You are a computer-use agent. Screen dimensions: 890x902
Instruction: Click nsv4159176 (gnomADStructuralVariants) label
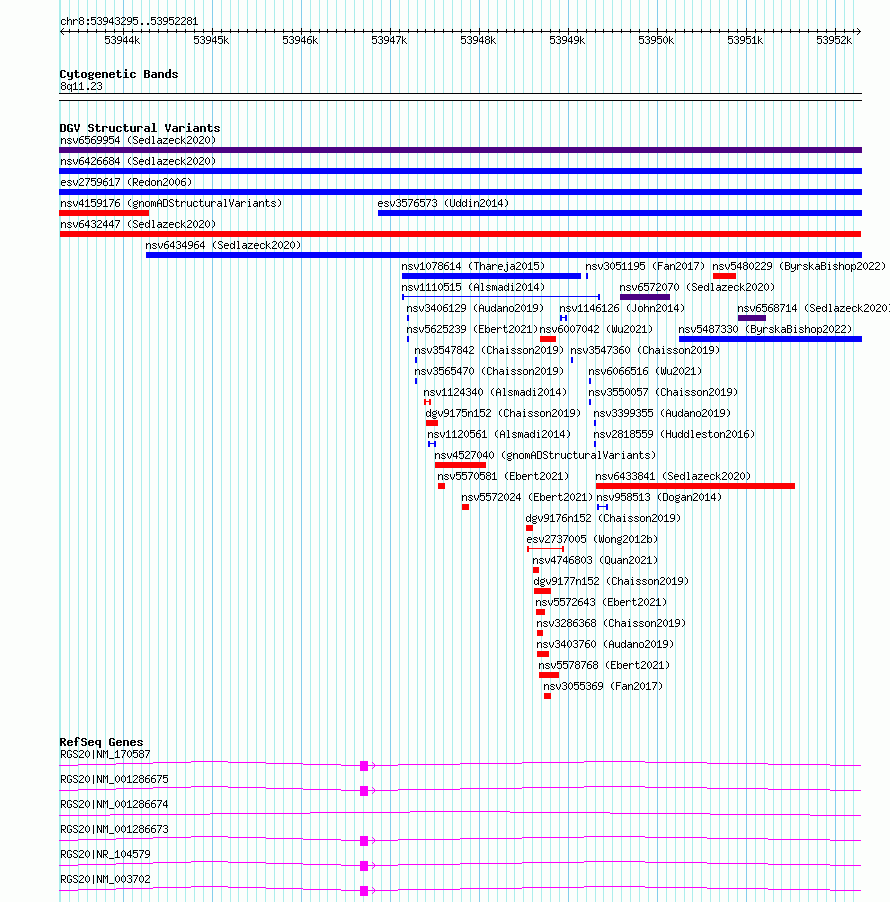coord(171,203)
